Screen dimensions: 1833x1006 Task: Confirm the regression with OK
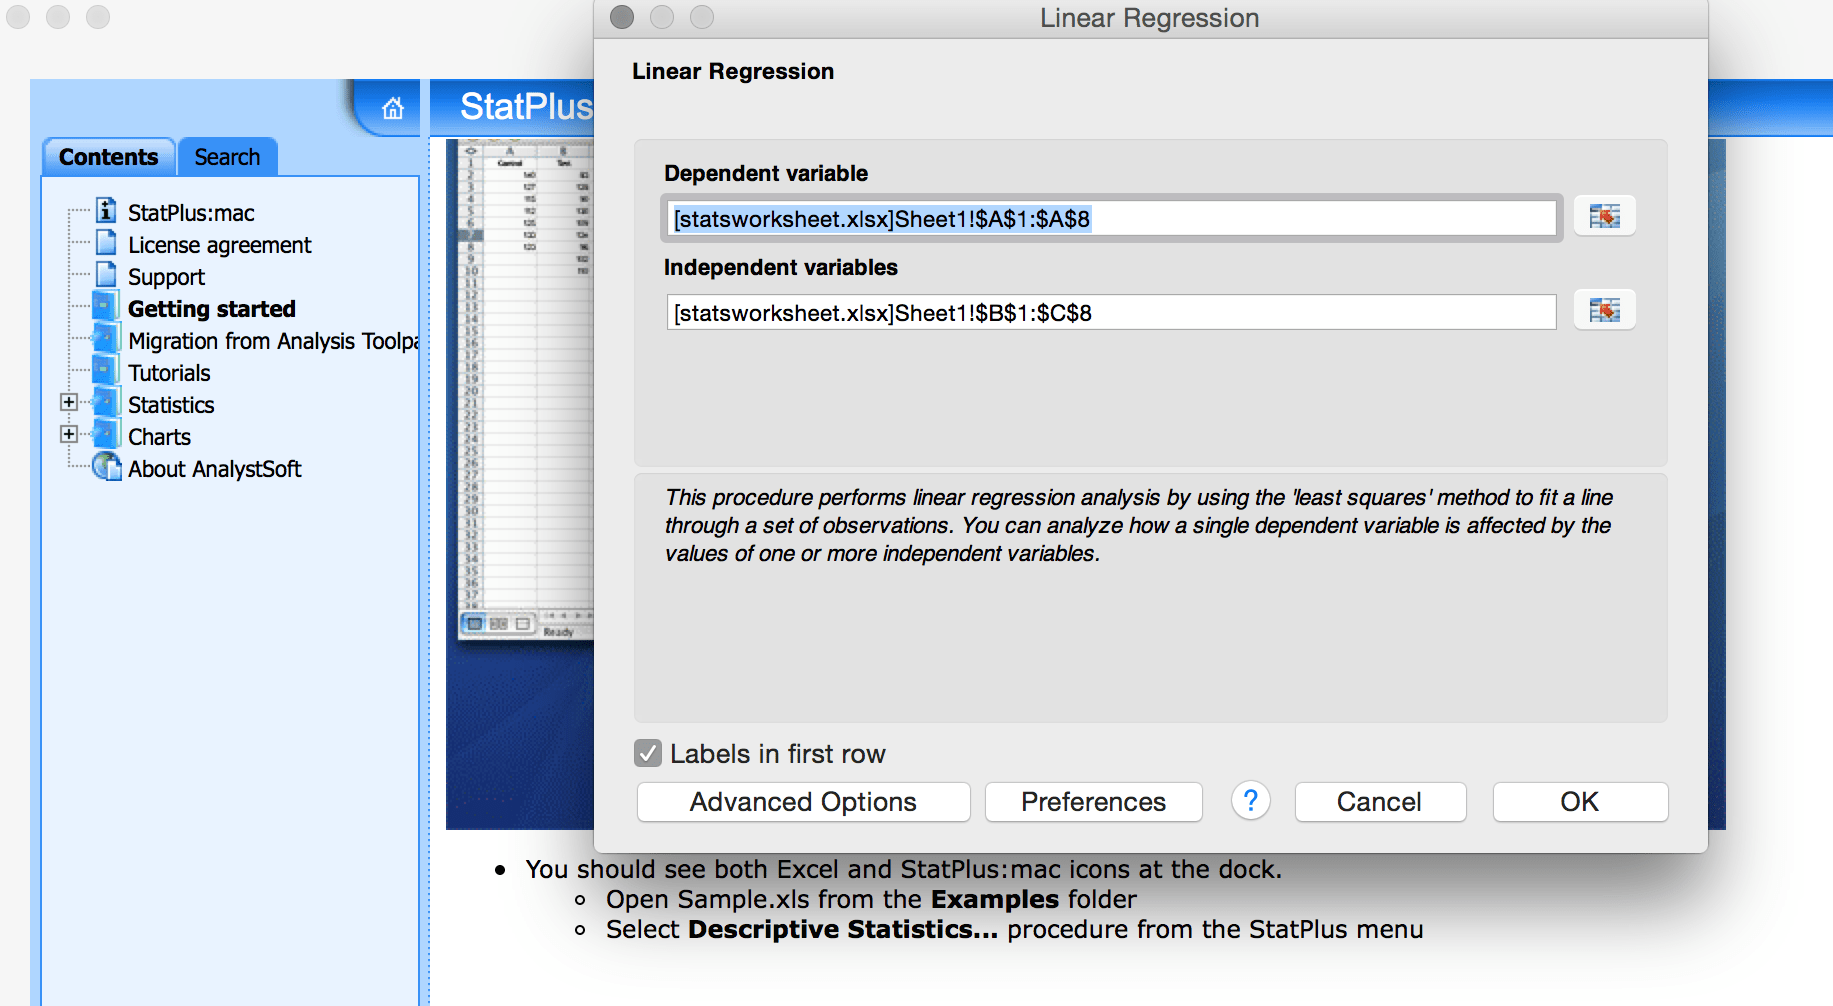(1580, 802)
